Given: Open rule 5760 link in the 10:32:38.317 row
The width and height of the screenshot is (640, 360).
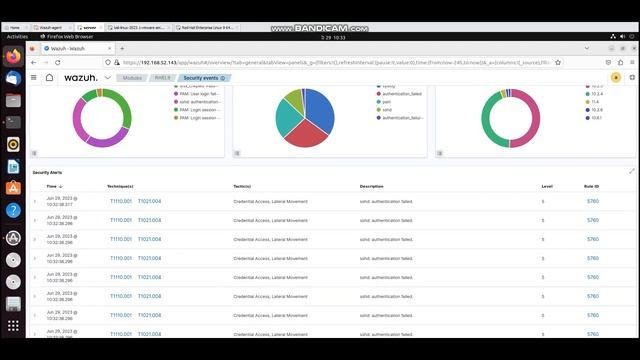Looking at the screenshot, I should pyautogui.click(x=593, y=201).
